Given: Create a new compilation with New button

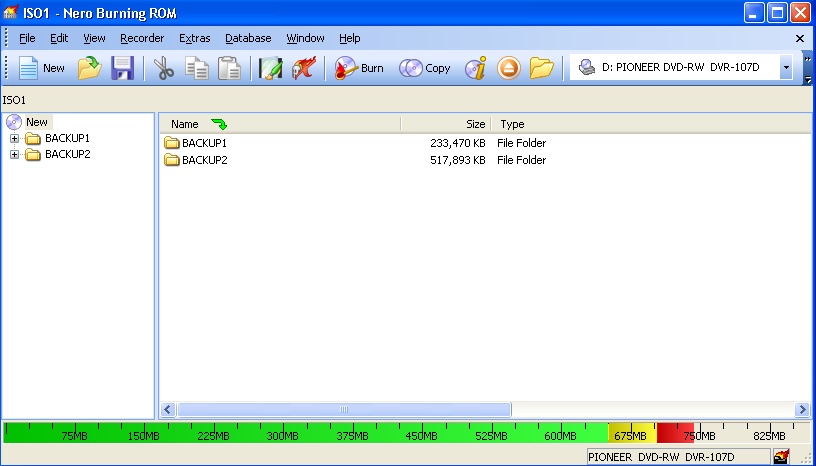Looking at the screenshot, I should [x=41, y=68].
